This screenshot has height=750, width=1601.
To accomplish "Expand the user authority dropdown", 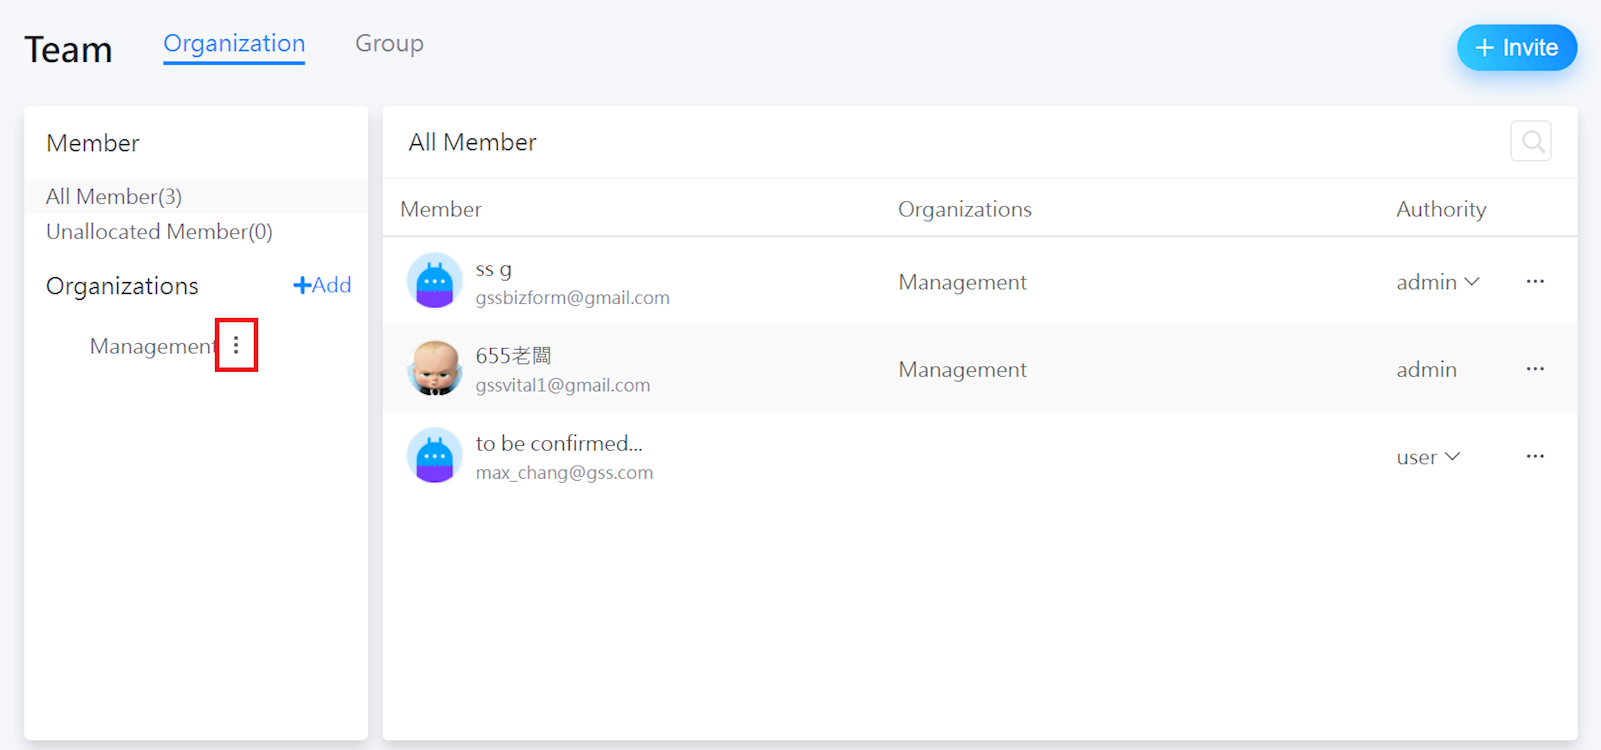I will [1428, 457].
